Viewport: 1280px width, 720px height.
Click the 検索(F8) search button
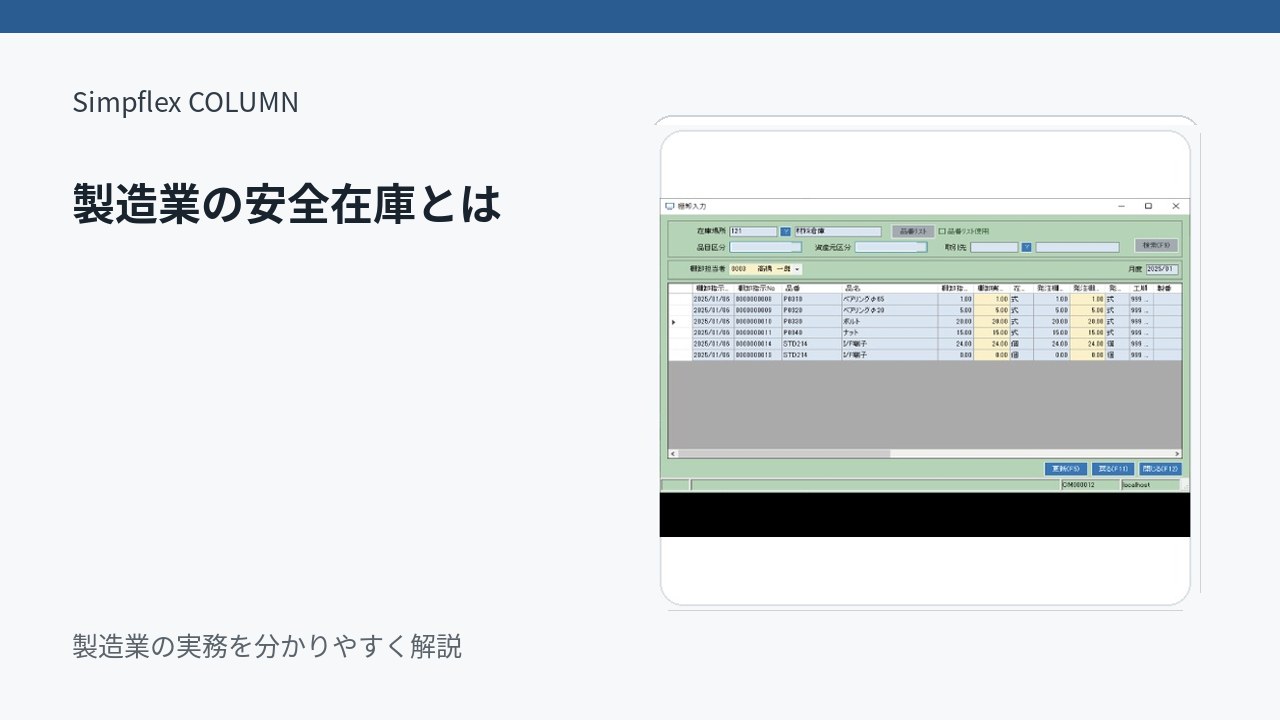pyautogui.click(x=1157, y=245)
